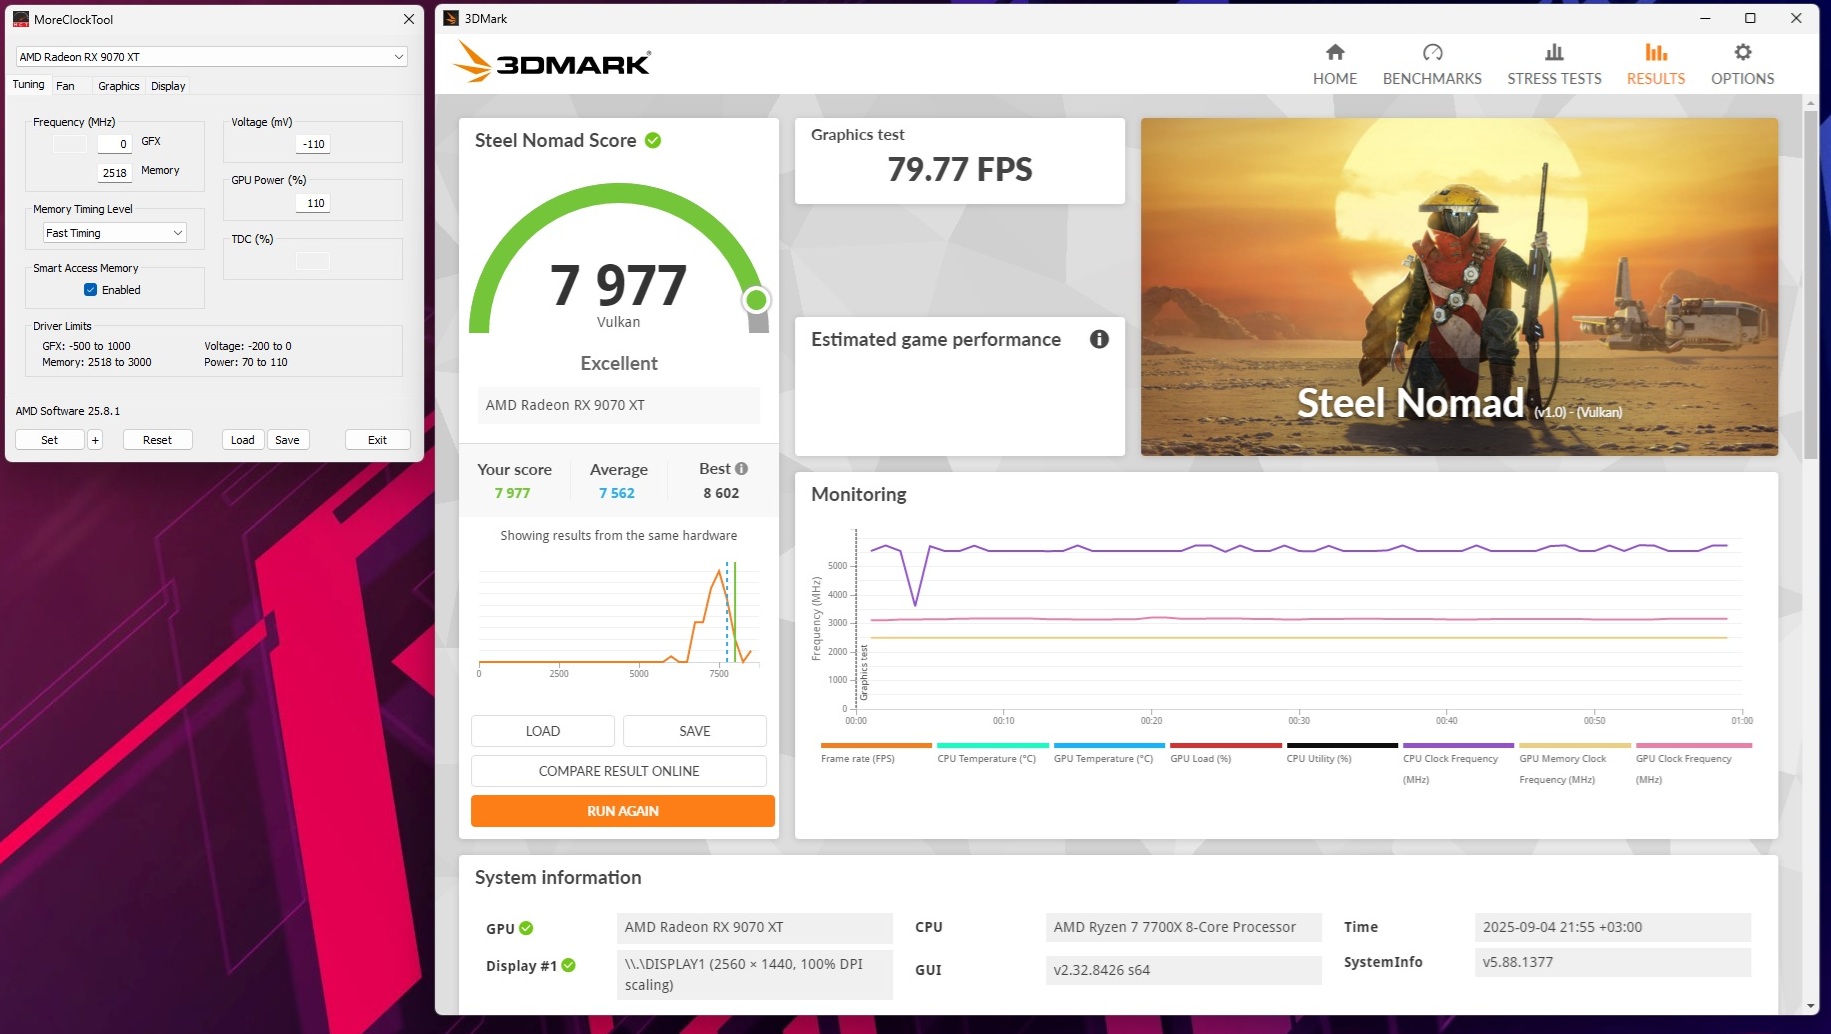Open the AMD Radeon RX 9070 XT device dropdown
The width and height of the screenshot is (1831, 1034).
211,57
